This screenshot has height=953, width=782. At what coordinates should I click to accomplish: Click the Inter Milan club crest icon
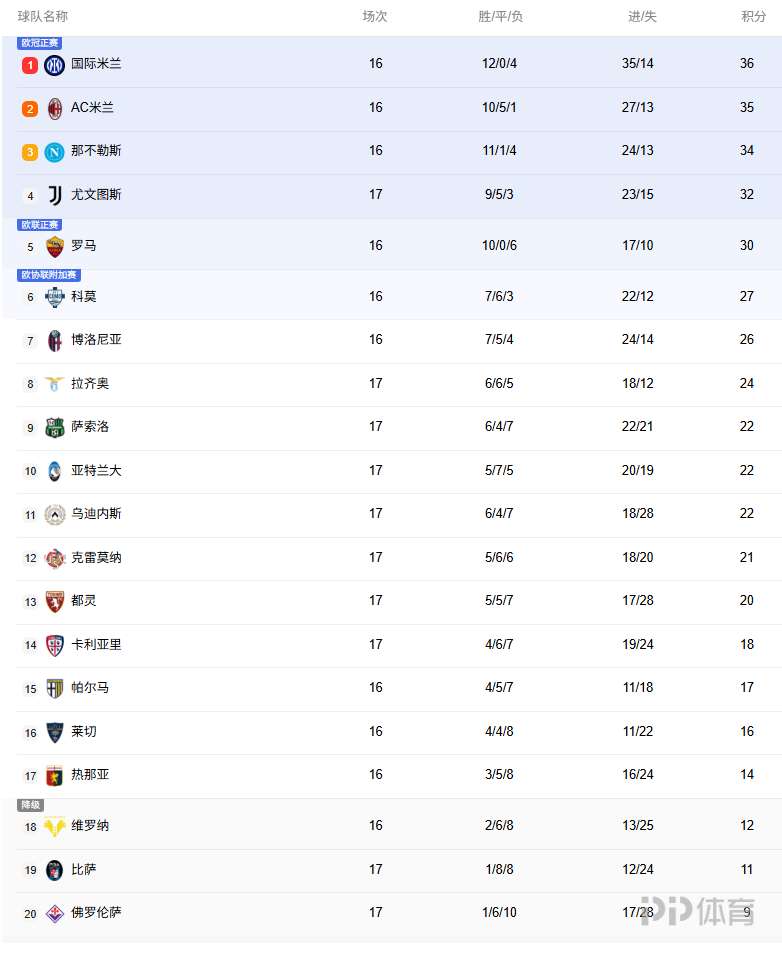pyautogui.click(x=55, y=65)
